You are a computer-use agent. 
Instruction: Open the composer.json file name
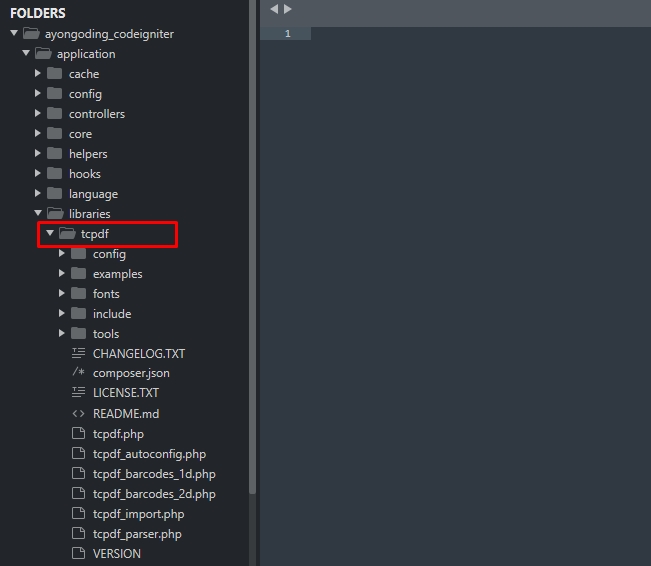pyautogui.click(x=131, y=373)
